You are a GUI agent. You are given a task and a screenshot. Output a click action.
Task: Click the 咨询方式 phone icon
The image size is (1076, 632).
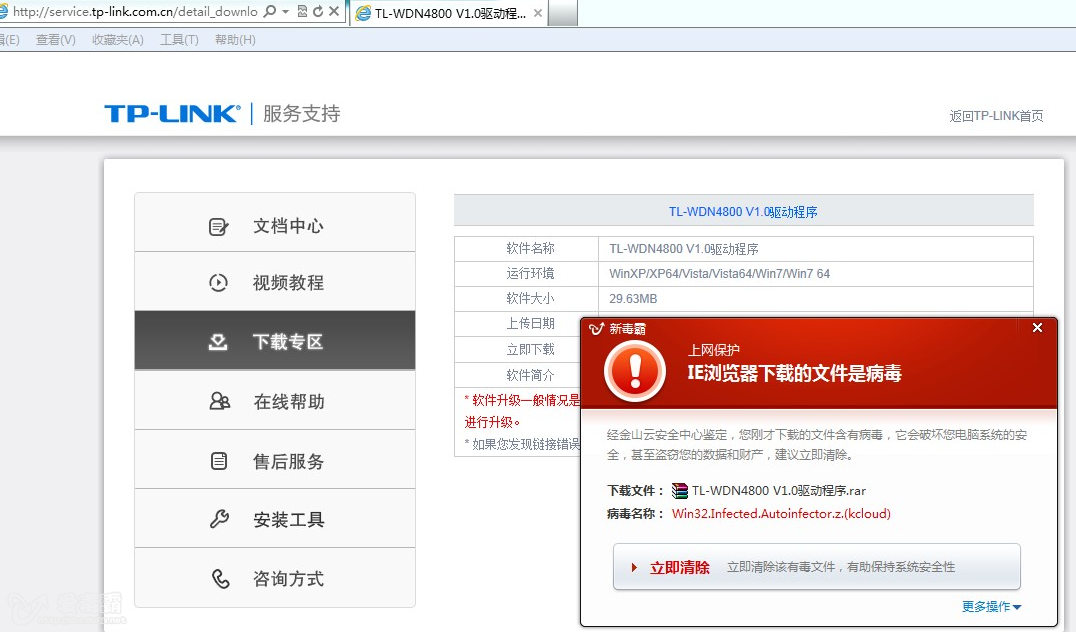click(220, 578)
